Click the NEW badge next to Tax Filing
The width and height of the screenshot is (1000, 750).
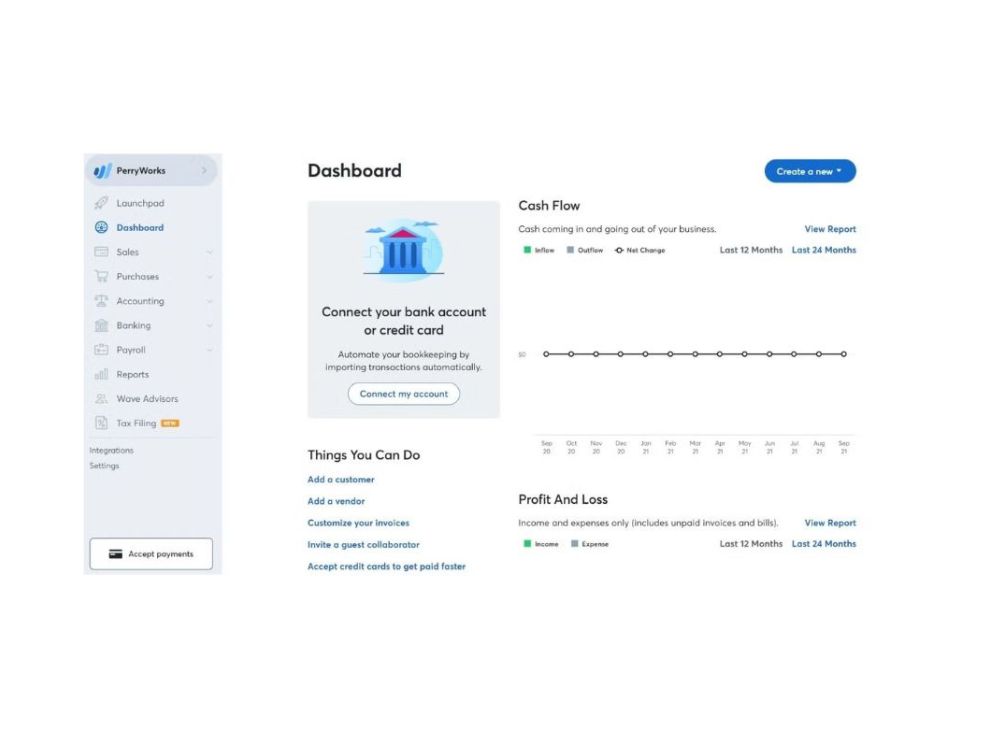point(170,423)
